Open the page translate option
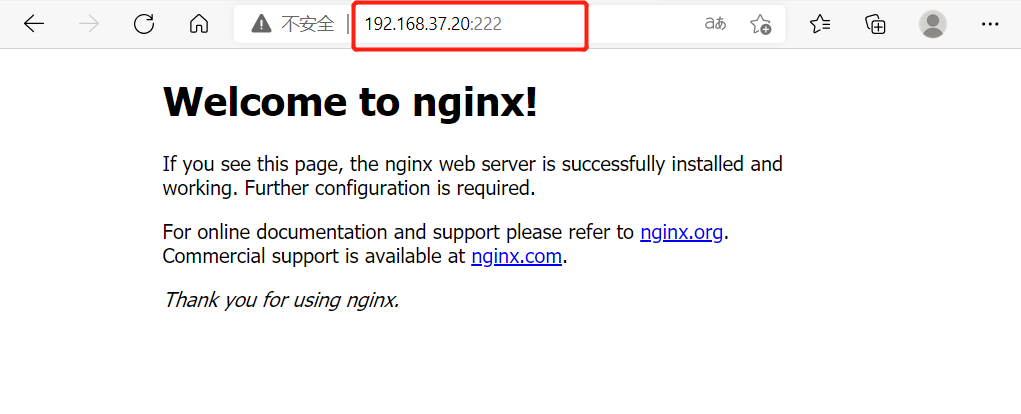 [716, 25]
